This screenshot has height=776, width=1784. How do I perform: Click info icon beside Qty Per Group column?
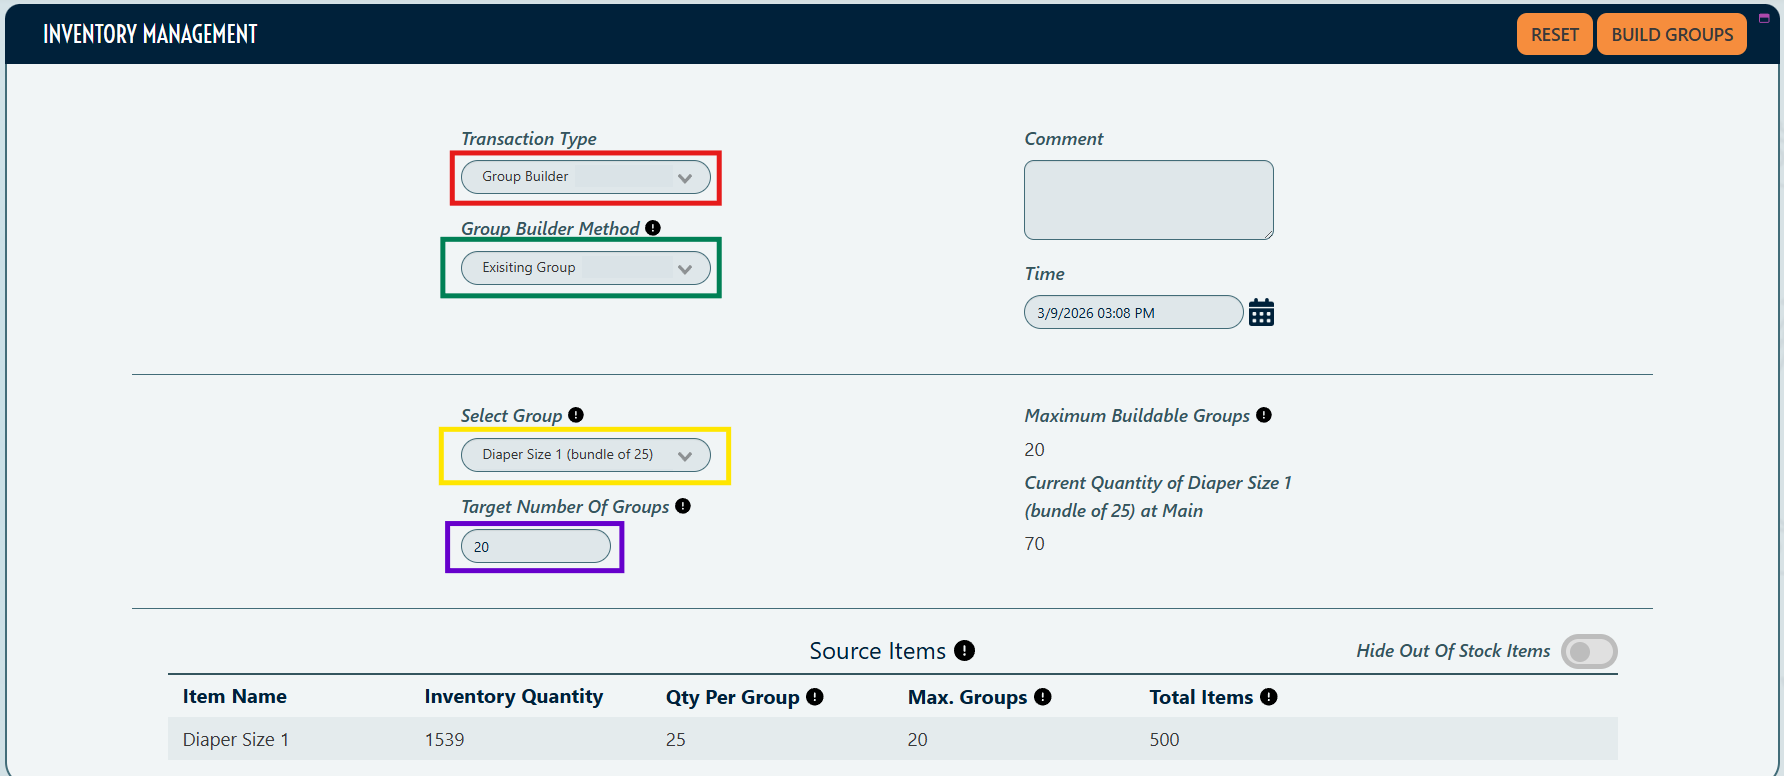click(815, 697)
